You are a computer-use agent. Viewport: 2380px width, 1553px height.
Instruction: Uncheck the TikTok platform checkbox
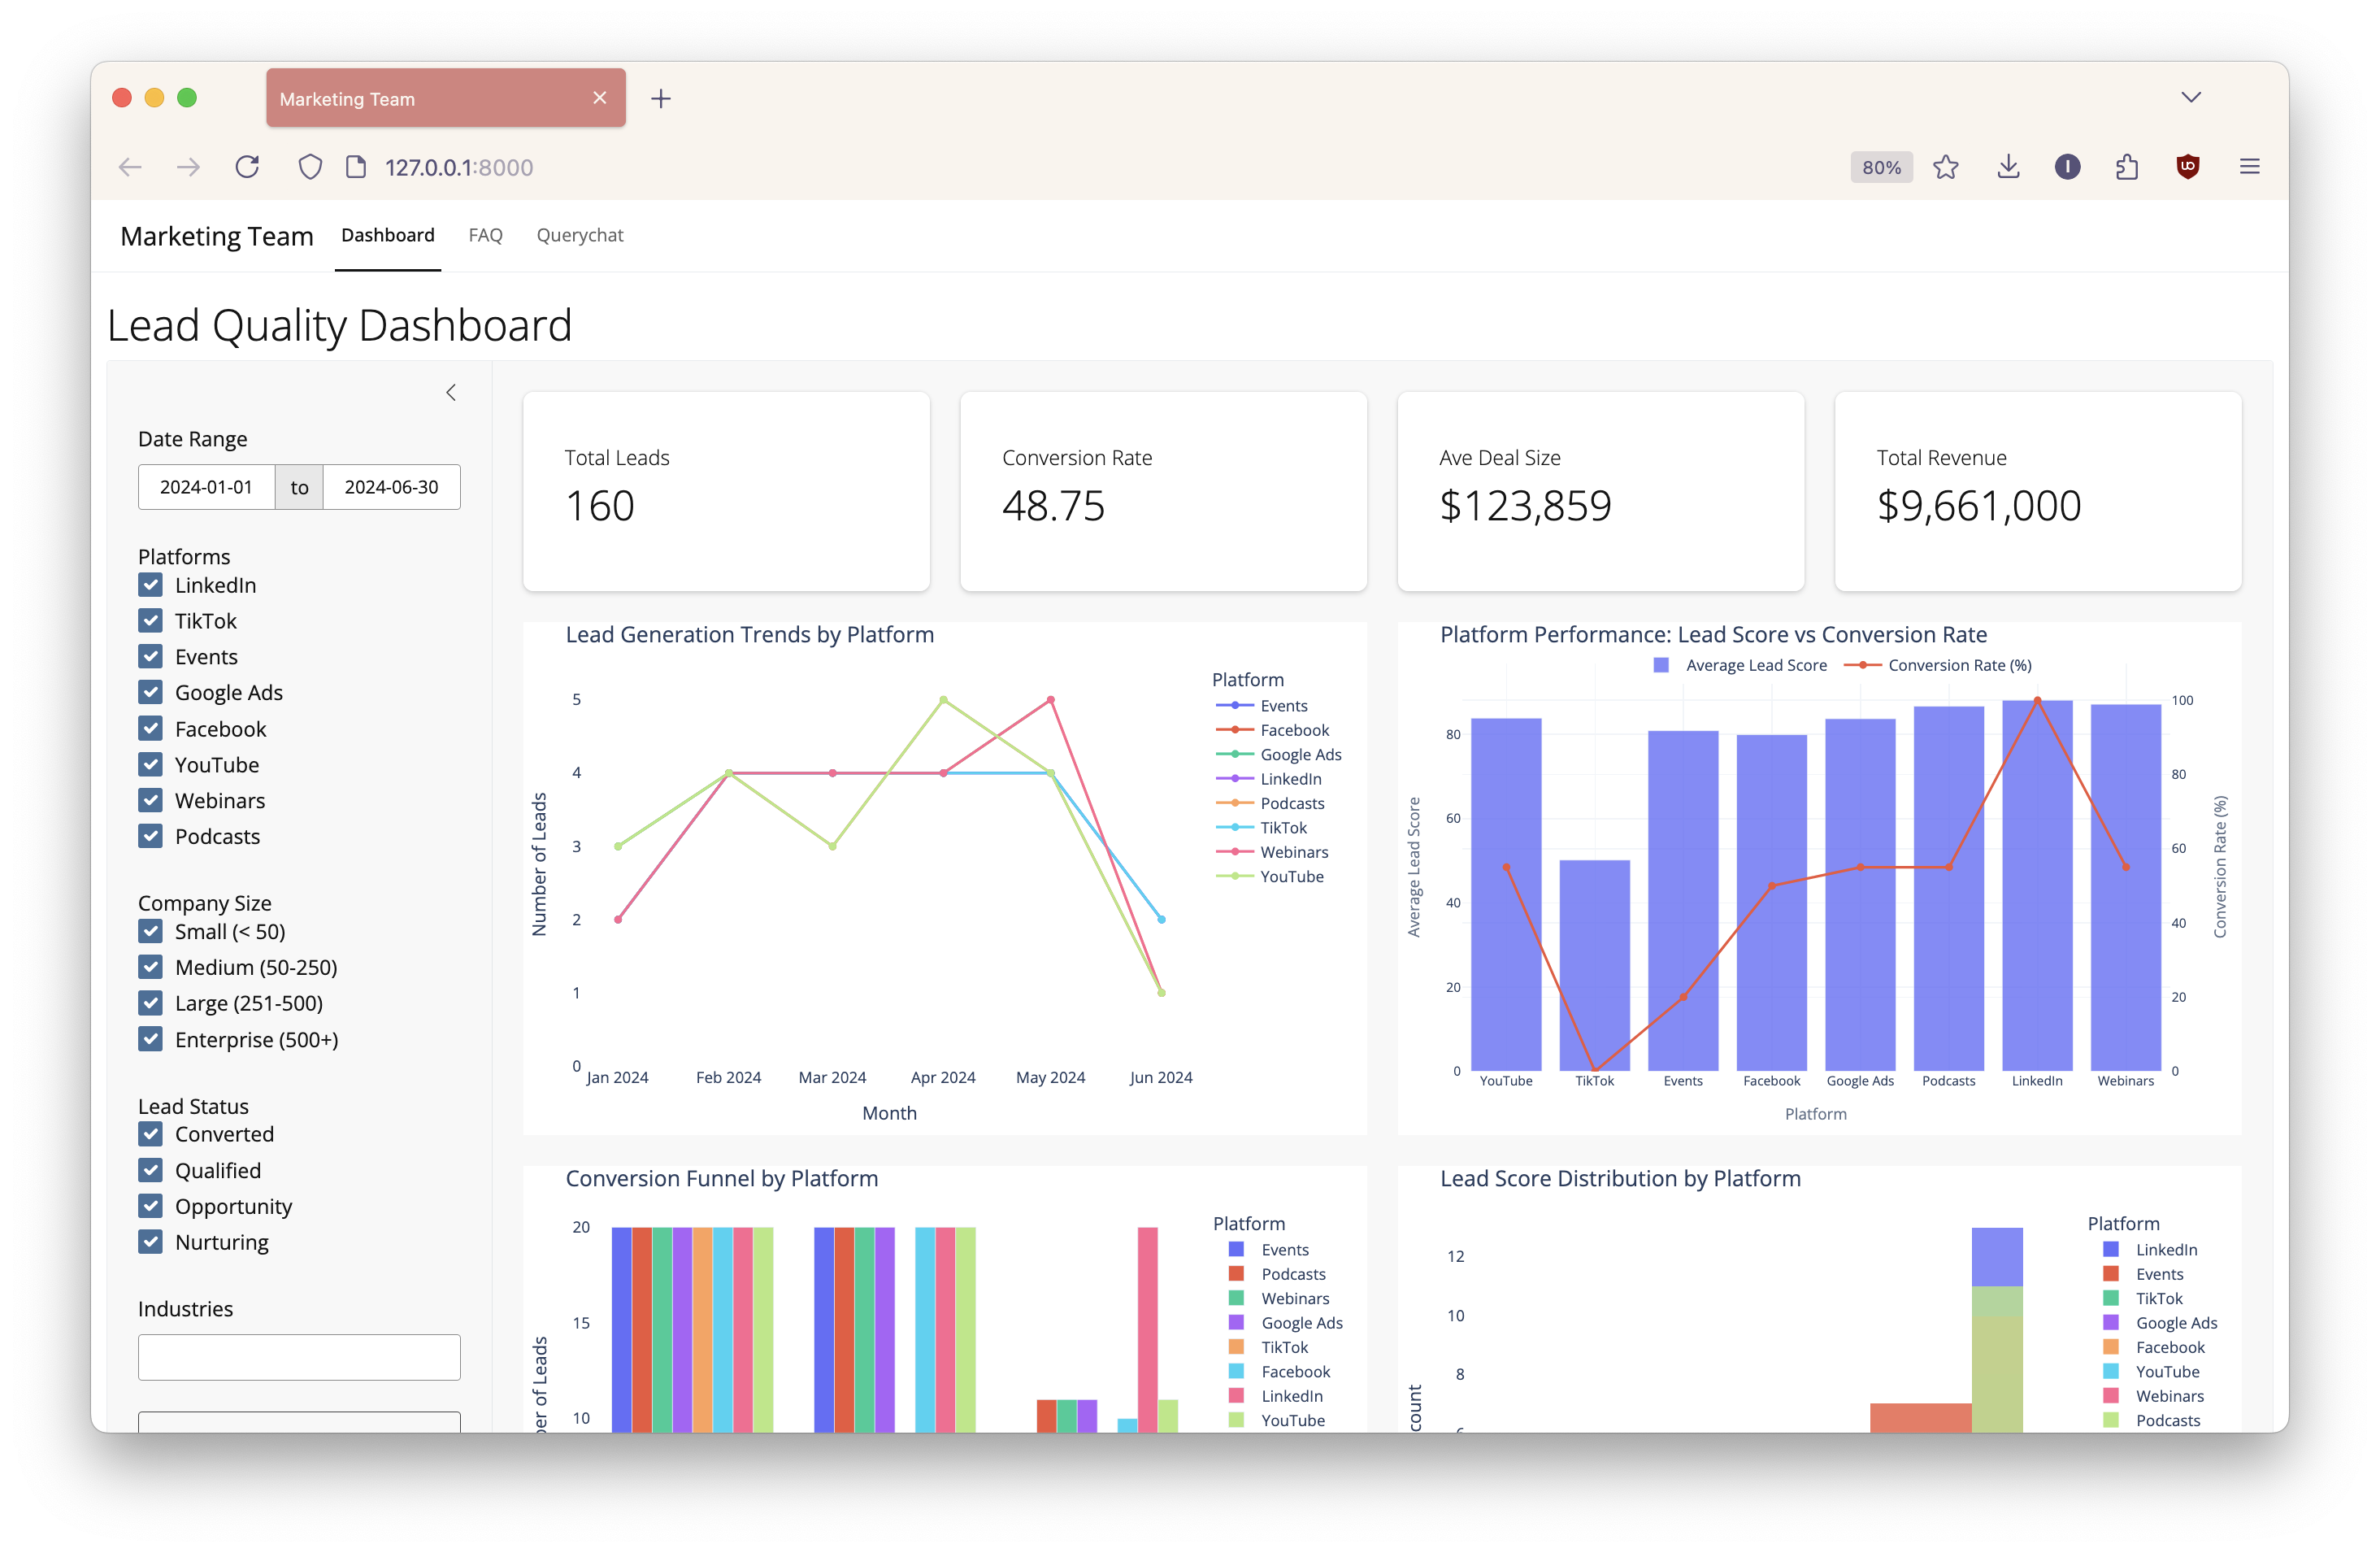click(151, 621)
